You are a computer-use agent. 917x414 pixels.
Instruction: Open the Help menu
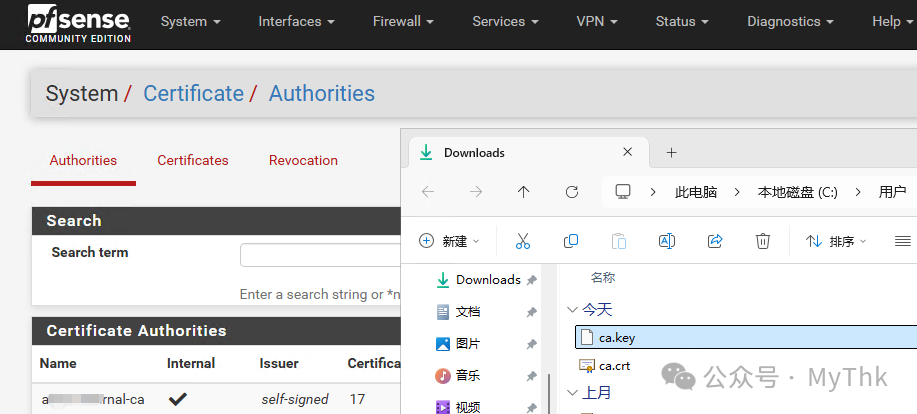click(x=892, y=22)
